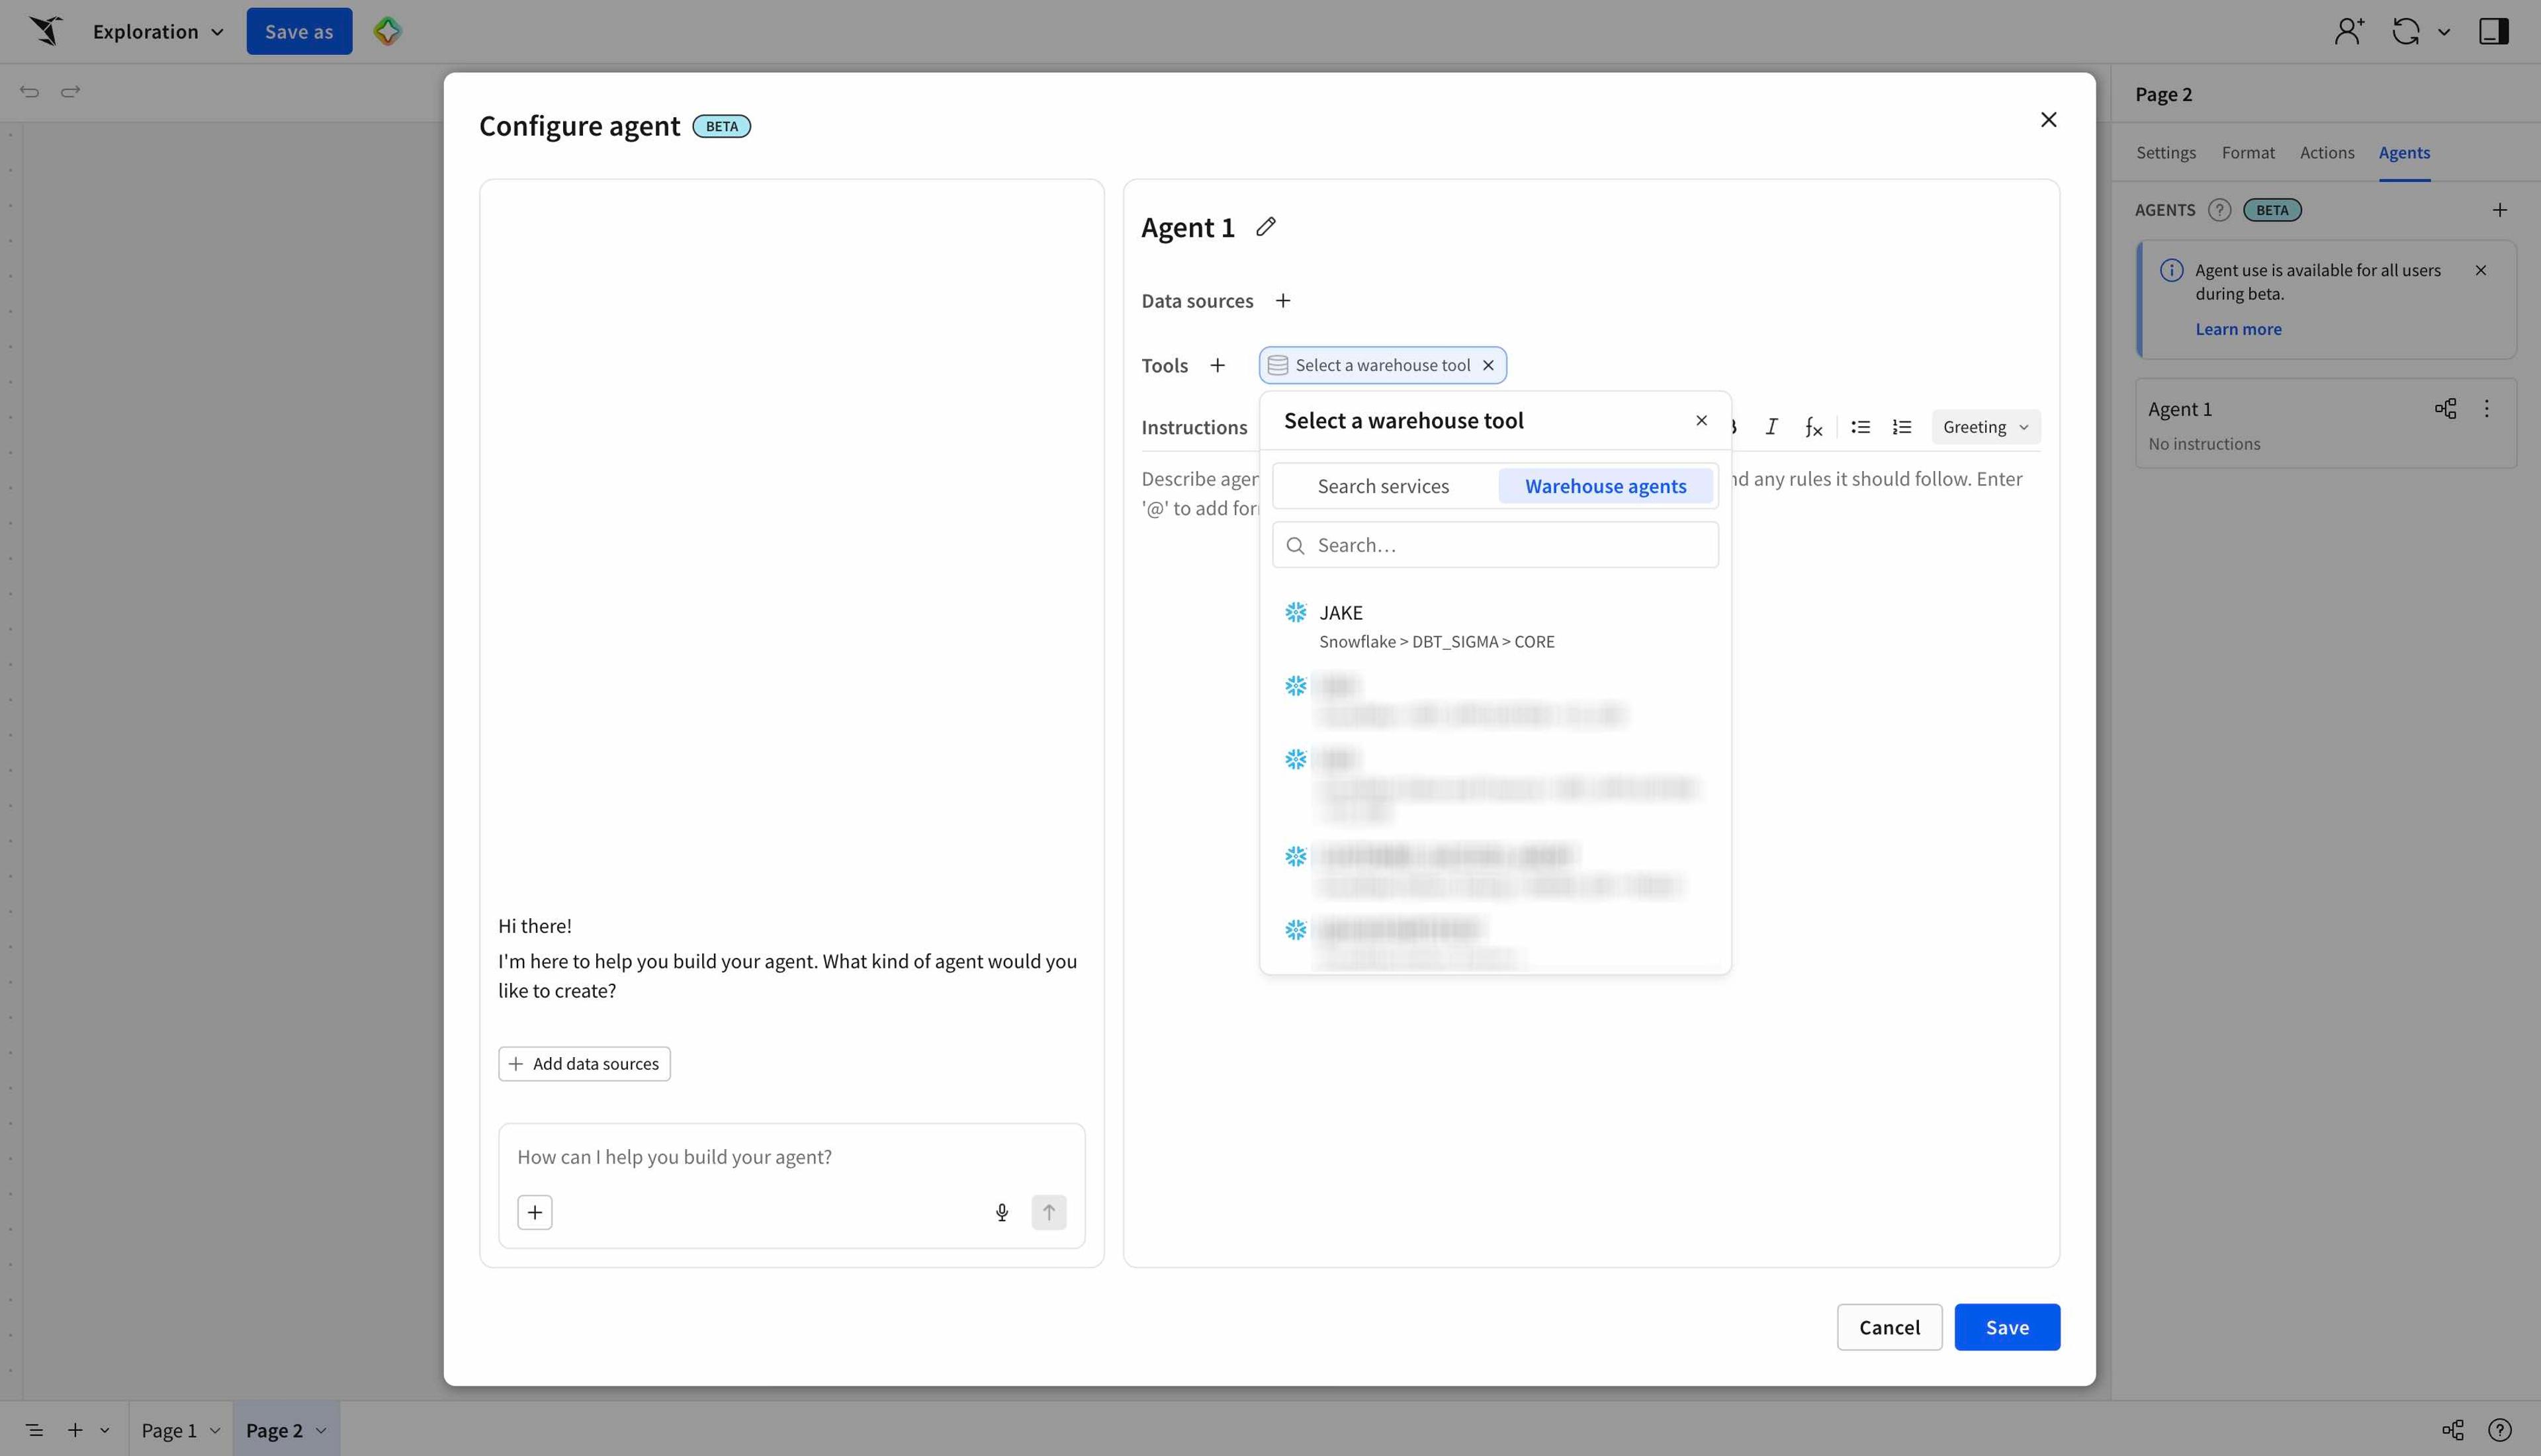Click the Select a warehouse tool chip
This screenshot has width=2541, height=1456.
pos(1382,366)
